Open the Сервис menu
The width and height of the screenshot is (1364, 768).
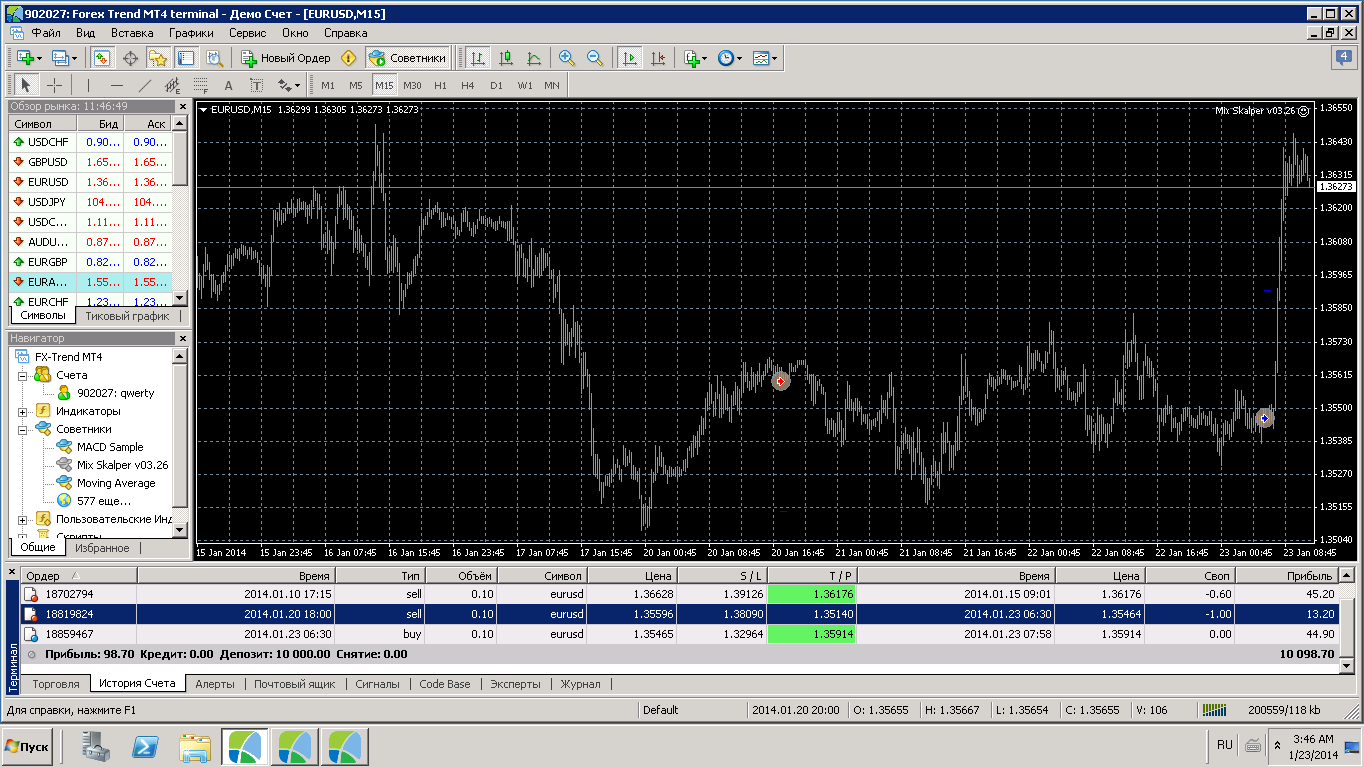(x=247, y=32)
